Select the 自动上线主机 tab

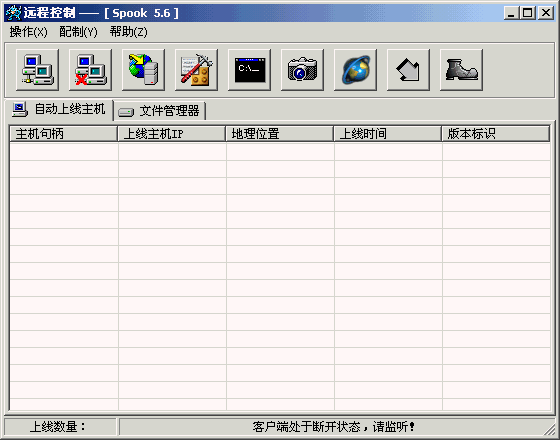coord(59,110)
